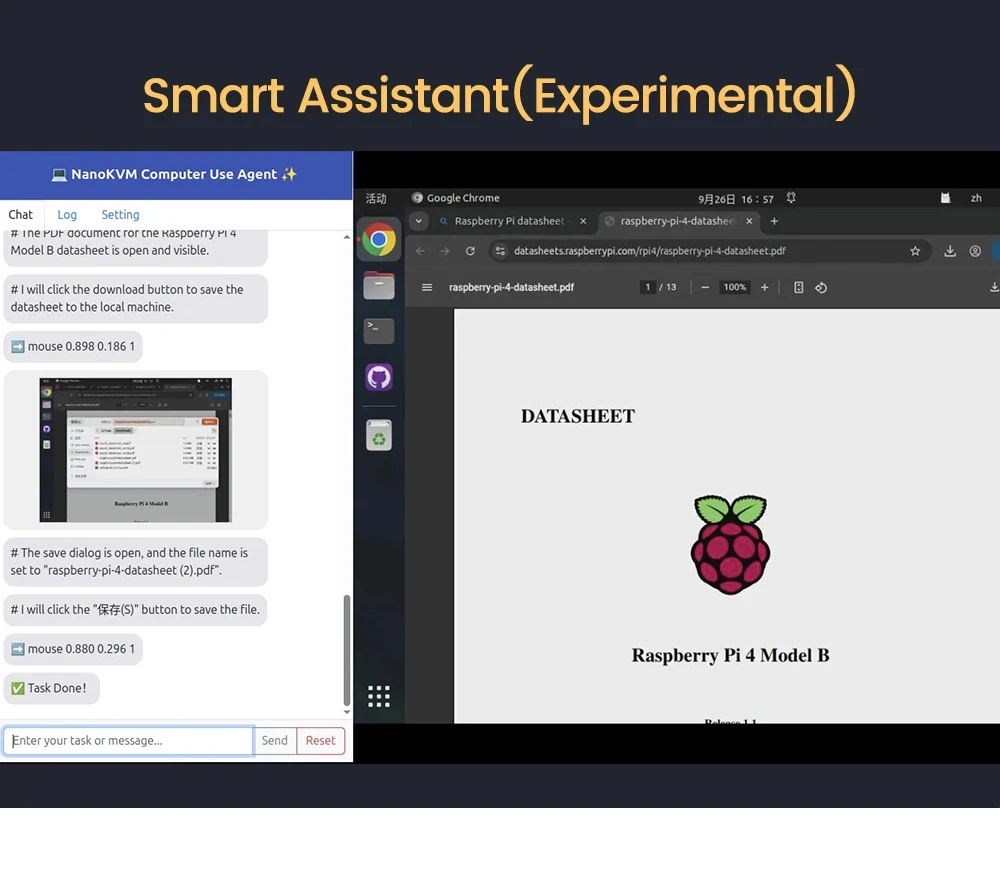Viewport: 1000px width, 896px height.
Task: Click the chat scrollbar up arrow
Action: click(347, 237)
